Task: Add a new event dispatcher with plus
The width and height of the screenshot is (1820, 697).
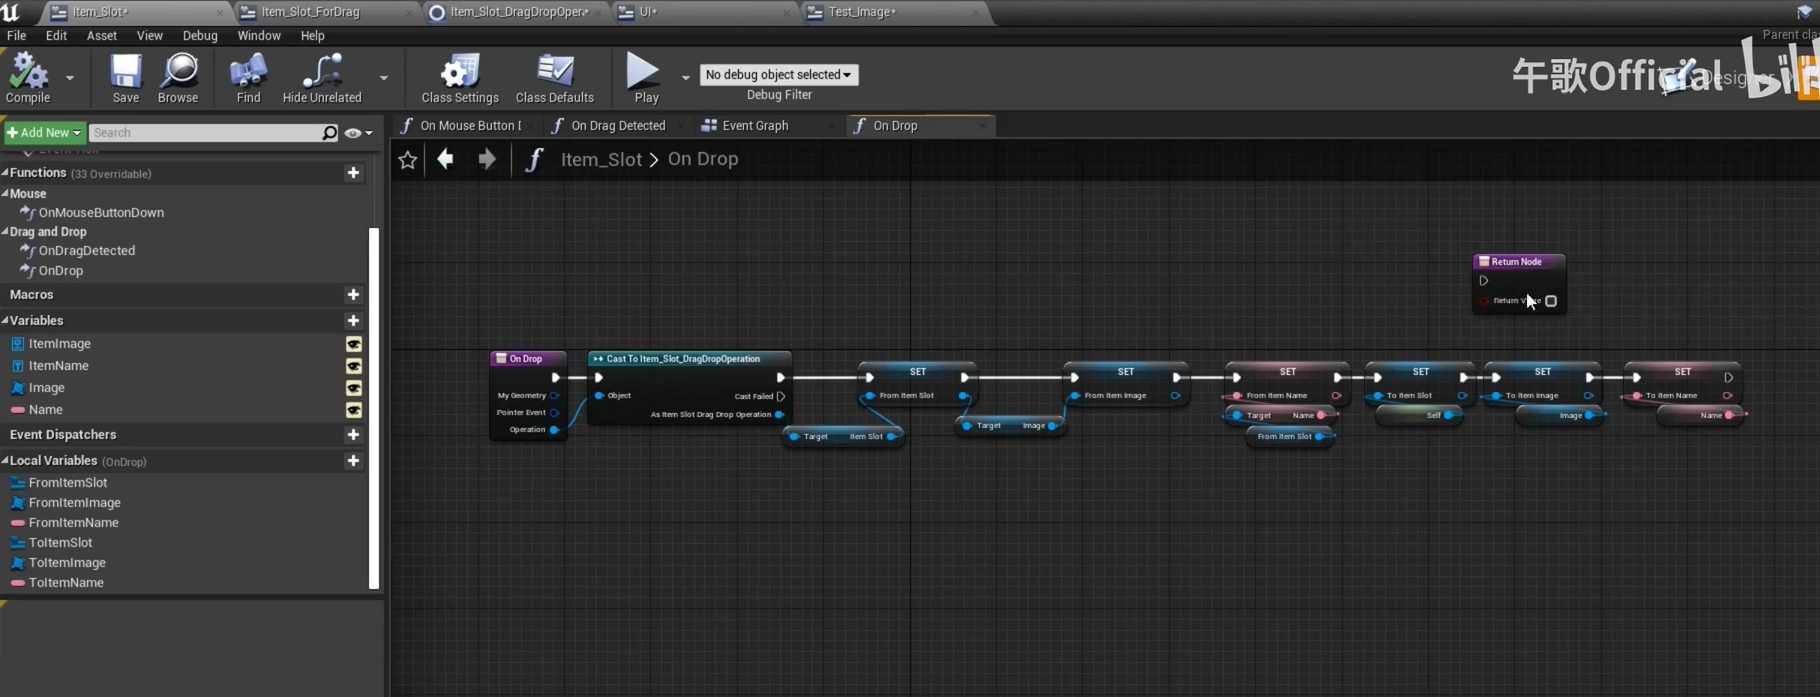Action: 353,435
